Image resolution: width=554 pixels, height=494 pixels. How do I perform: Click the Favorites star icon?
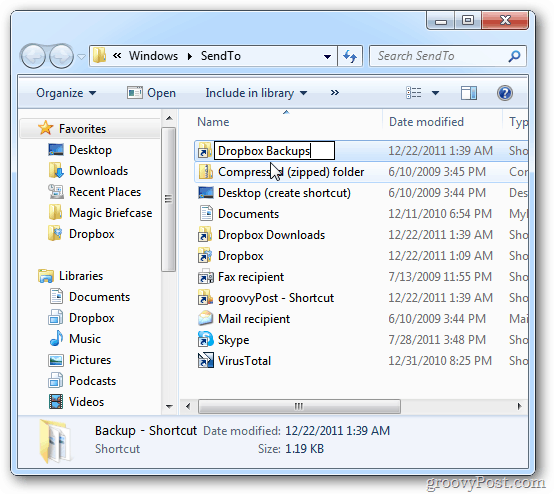[46, 128]
